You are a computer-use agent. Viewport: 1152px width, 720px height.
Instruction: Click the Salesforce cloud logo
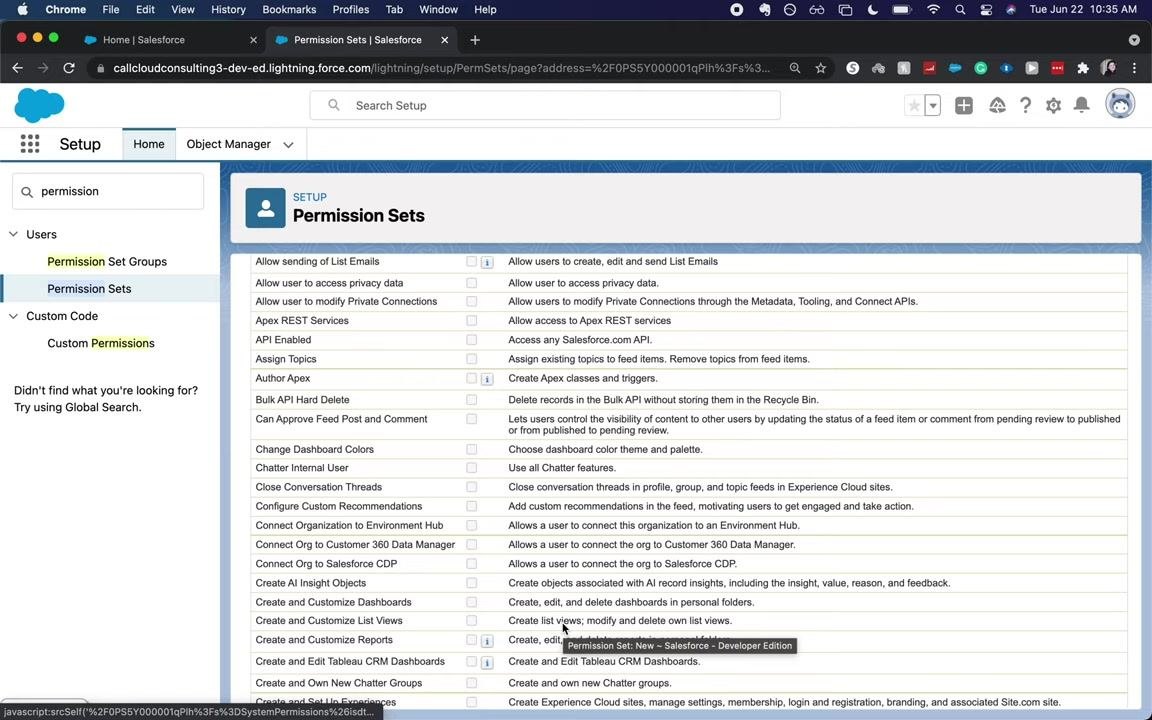point(39,105)
